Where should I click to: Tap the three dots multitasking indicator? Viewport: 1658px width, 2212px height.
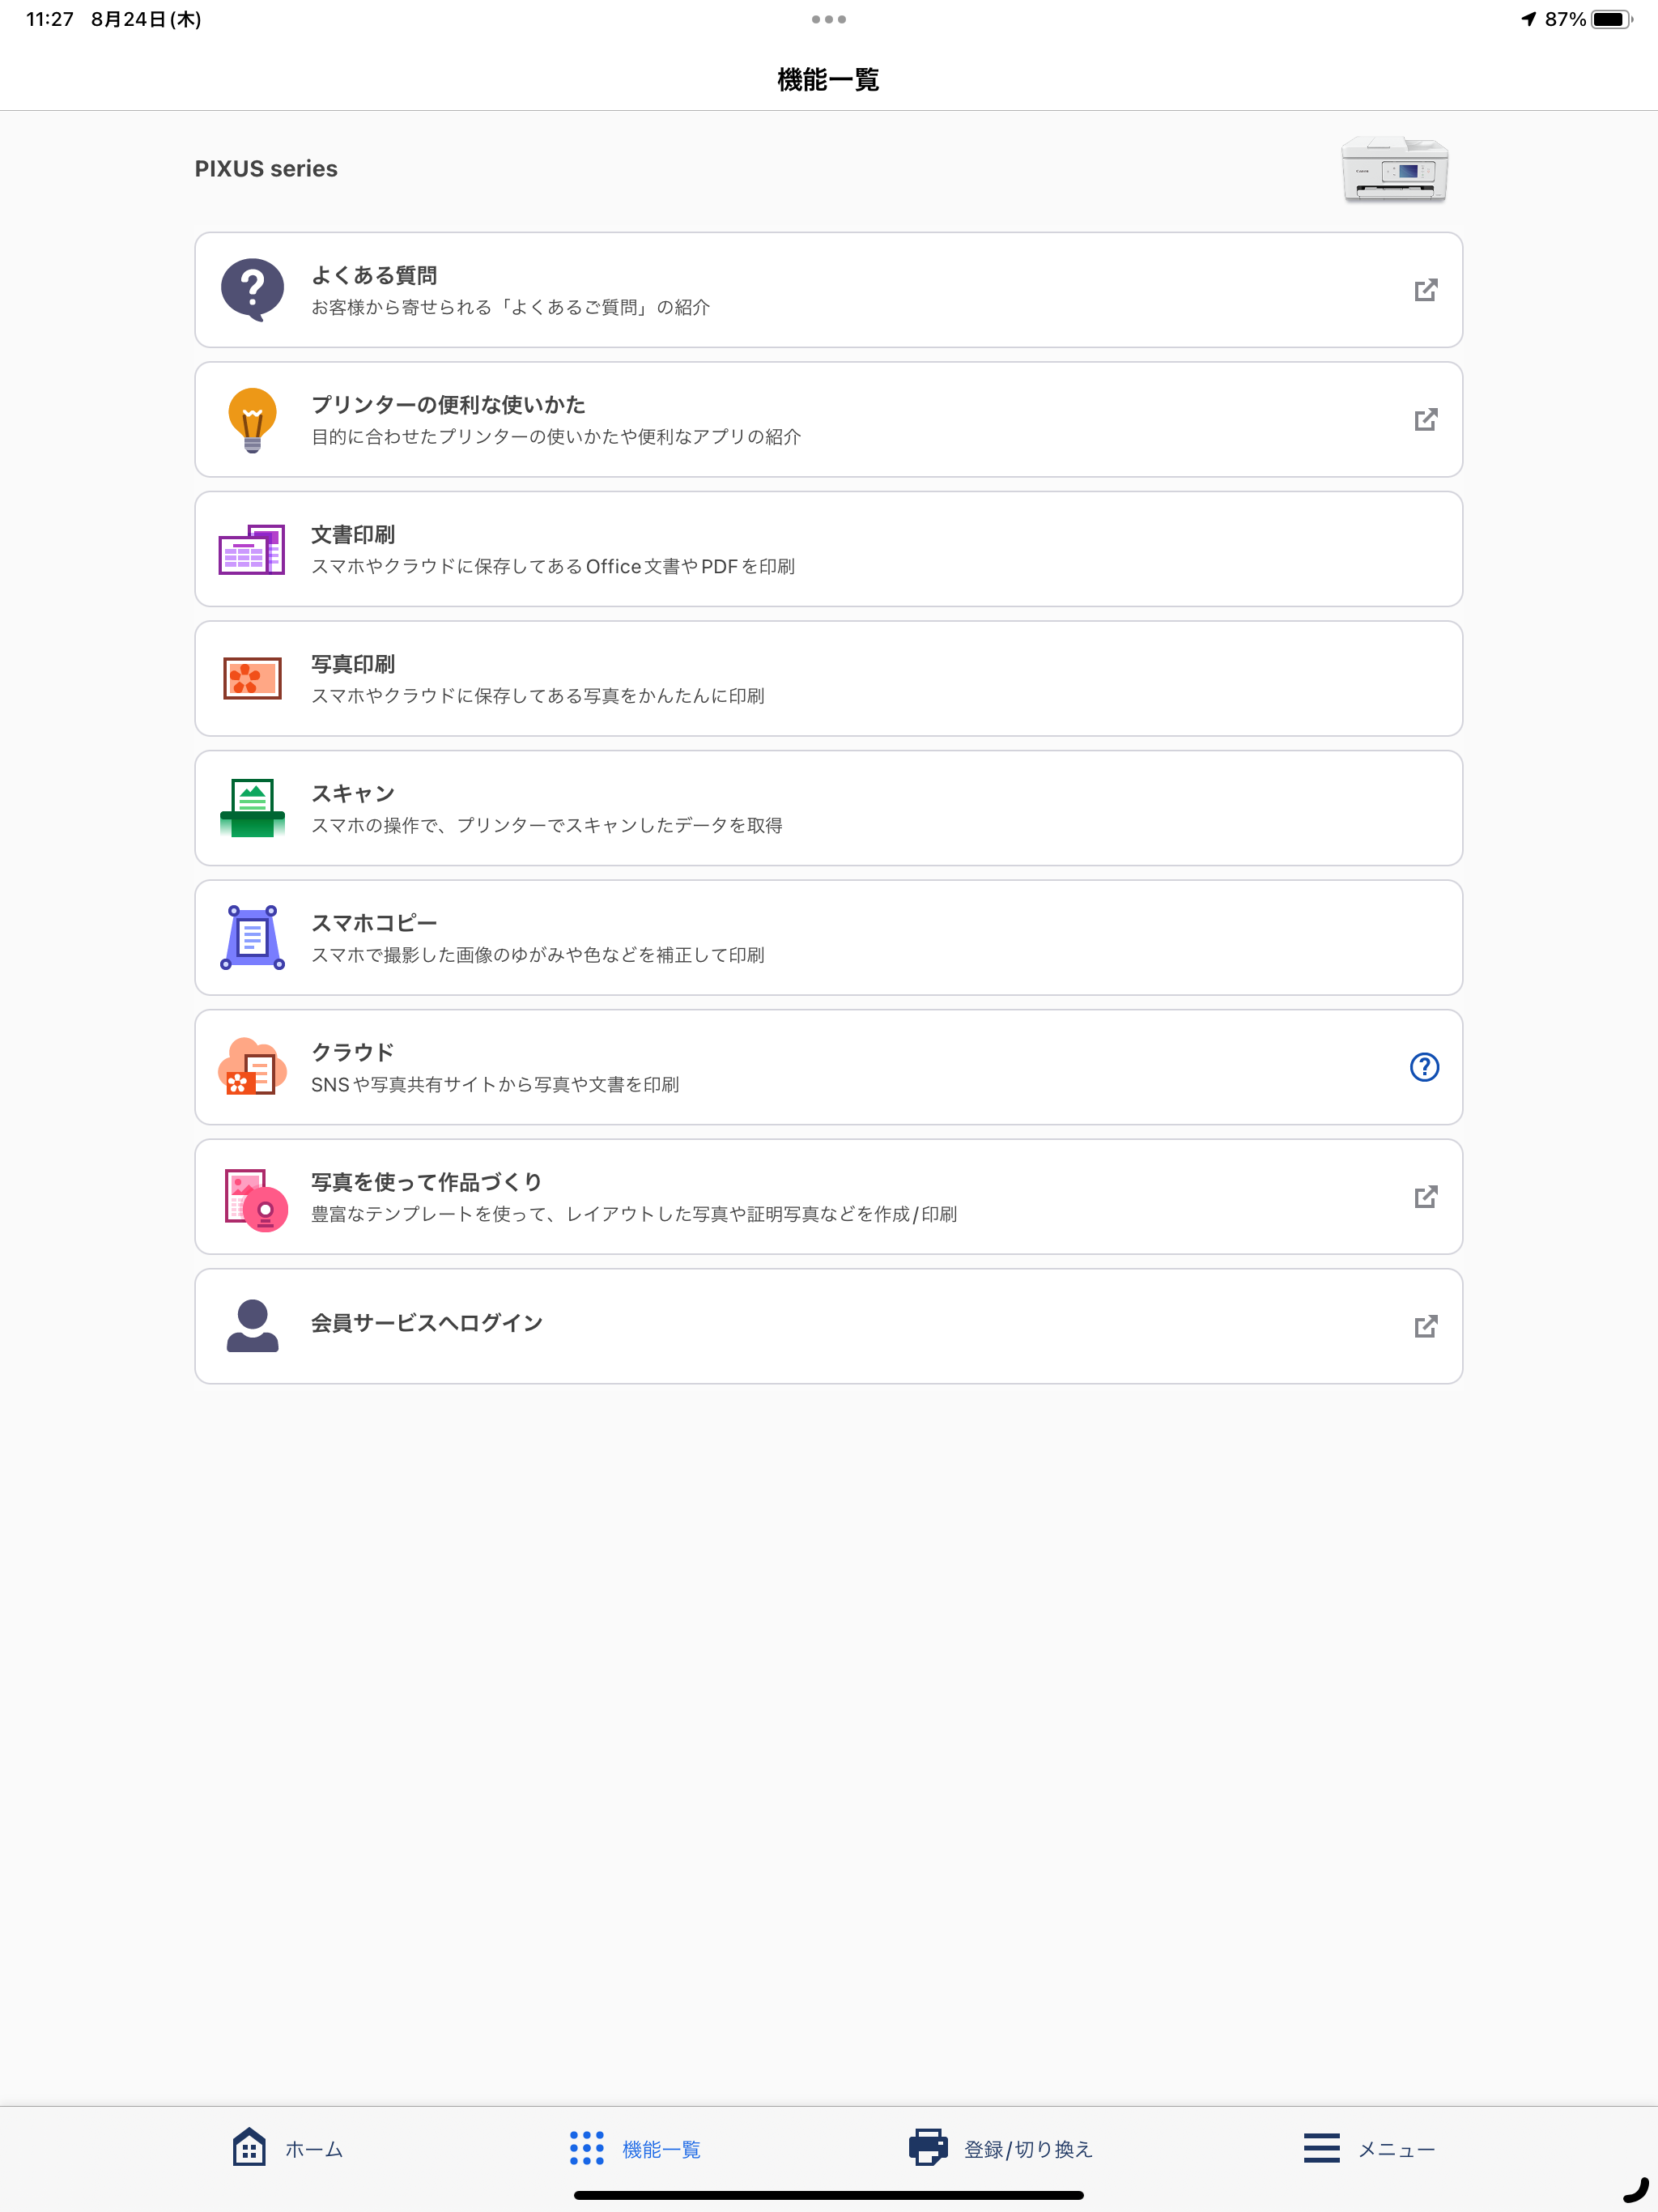828,19
